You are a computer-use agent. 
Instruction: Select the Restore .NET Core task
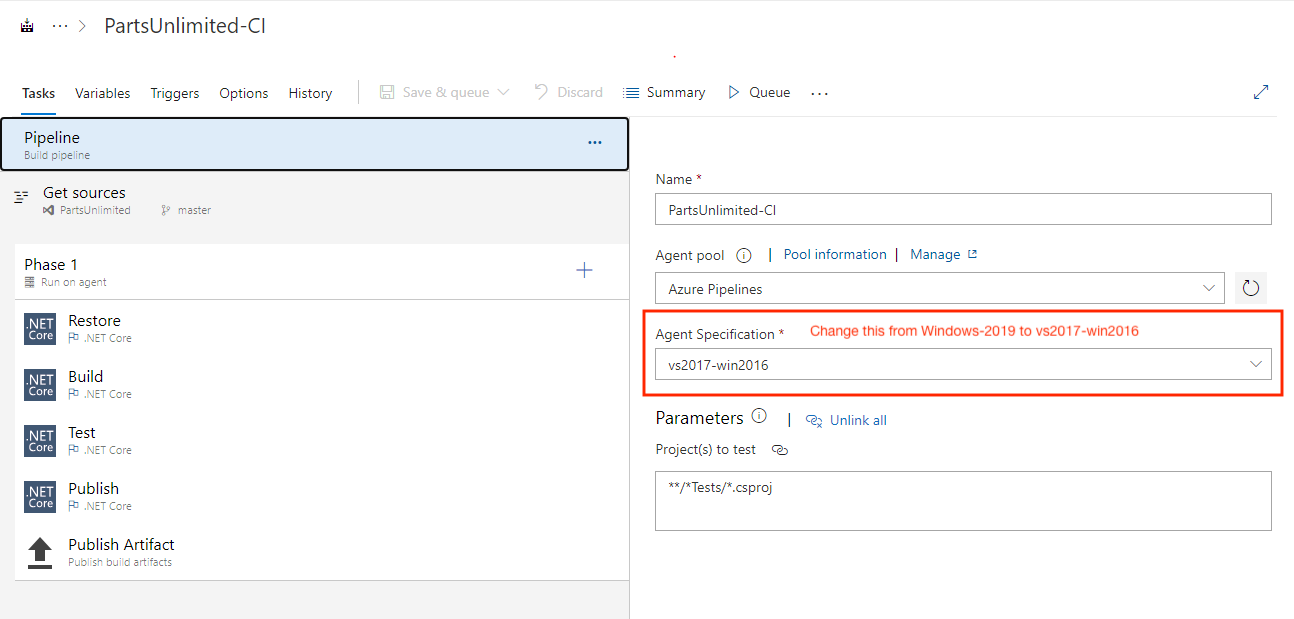[94, 327]
